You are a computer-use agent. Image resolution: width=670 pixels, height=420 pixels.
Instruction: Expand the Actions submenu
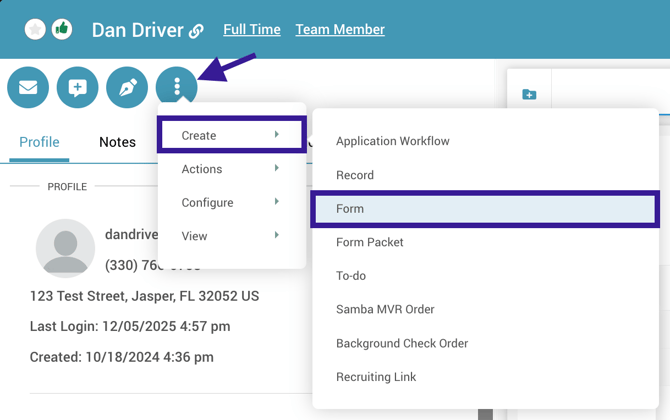click(x=231, y=169)
